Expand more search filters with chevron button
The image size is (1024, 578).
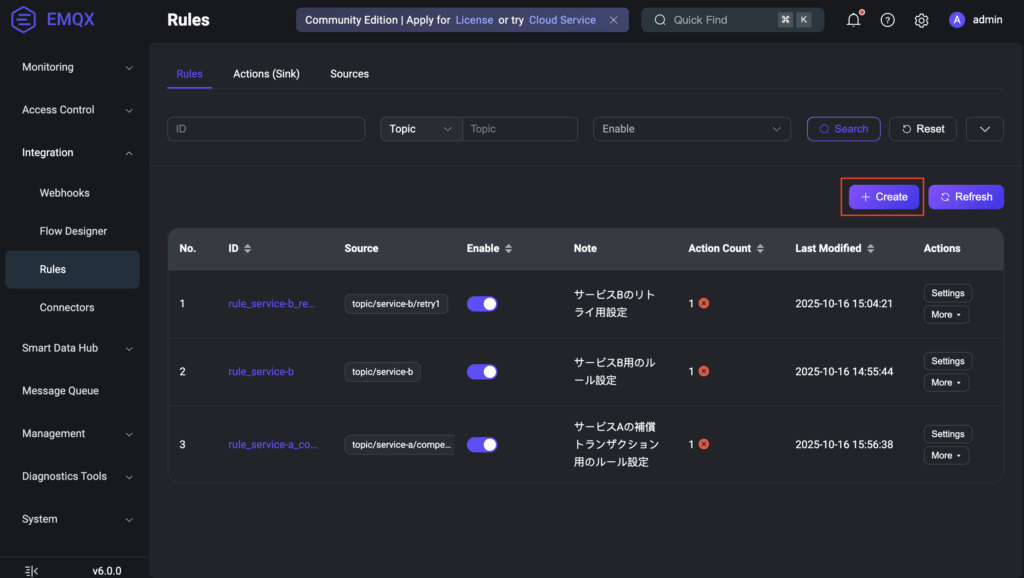pos(985,129)
